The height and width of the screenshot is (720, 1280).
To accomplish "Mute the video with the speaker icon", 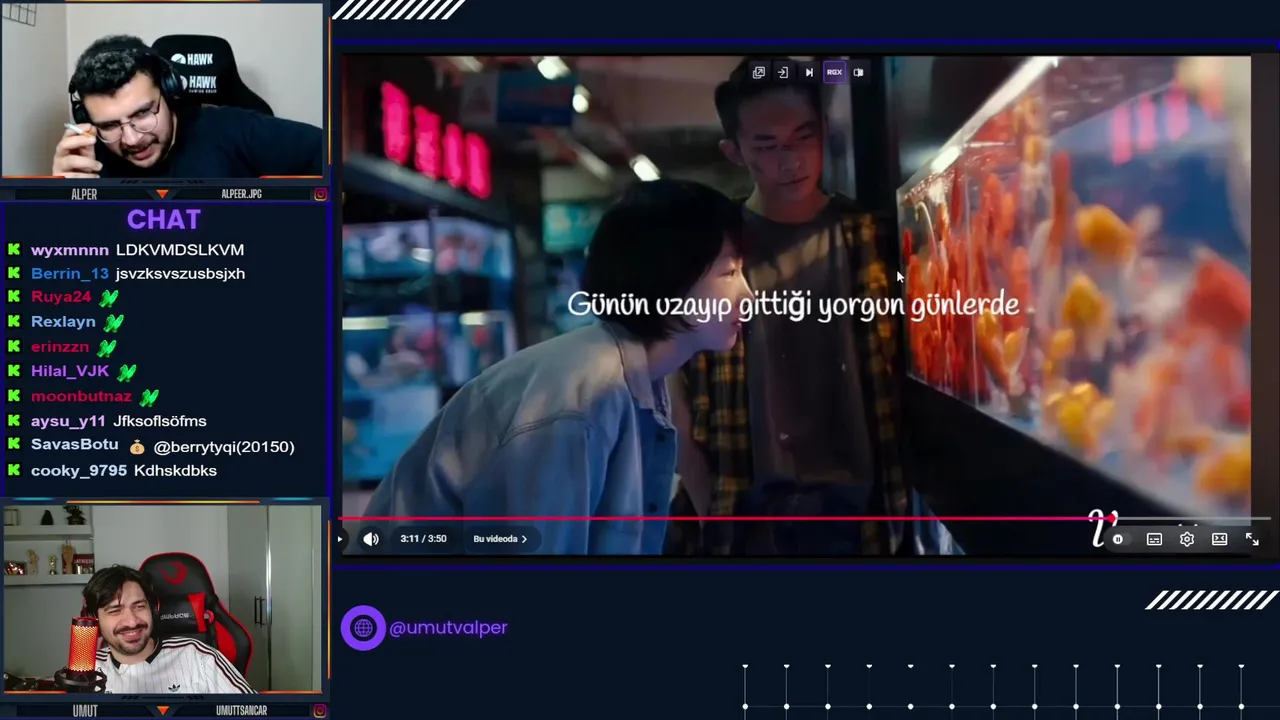I will pyautogui.click(x=371, y=539).
